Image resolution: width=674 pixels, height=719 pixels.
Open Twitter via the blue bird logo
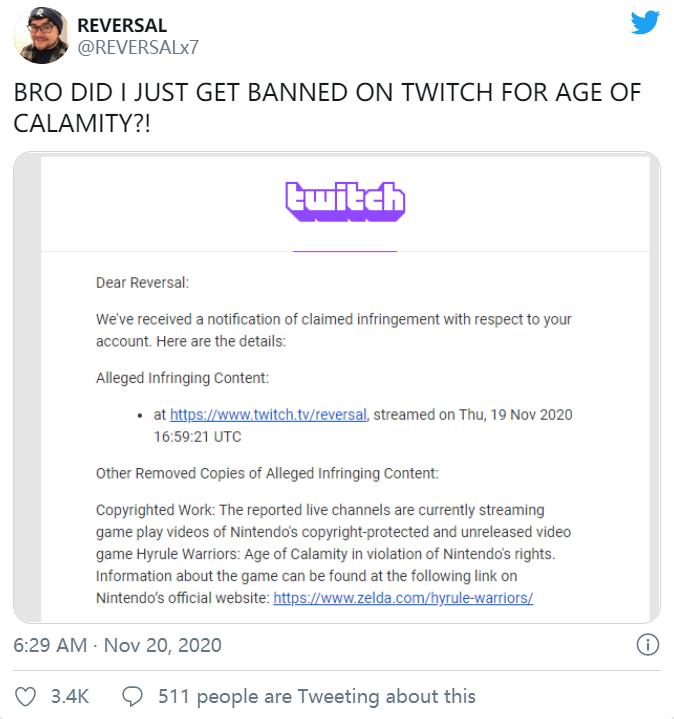pos(645,23)
